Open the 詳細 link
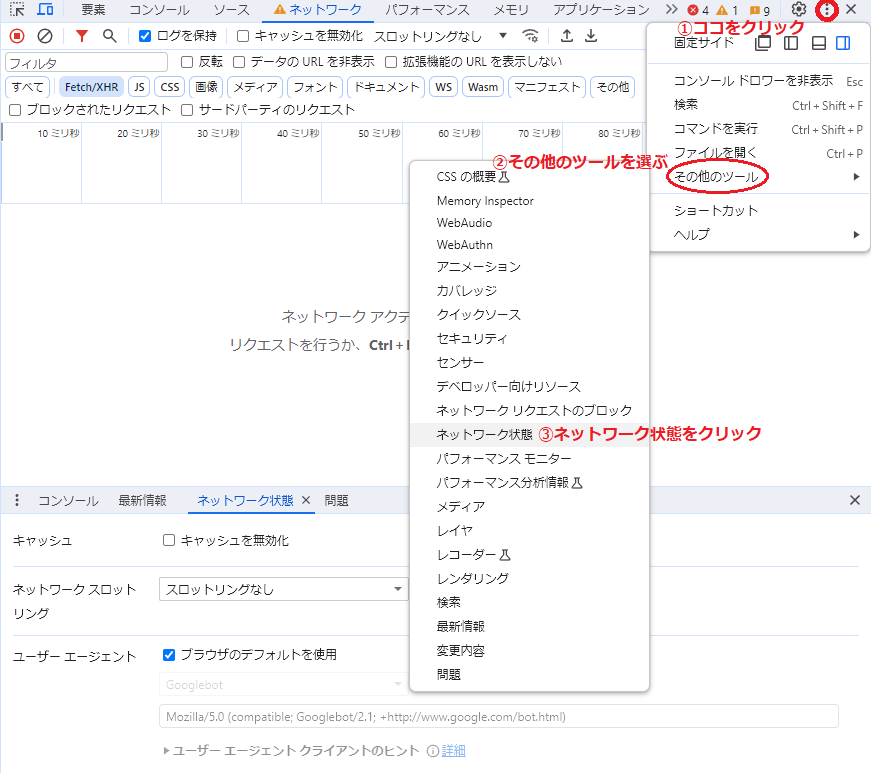This screenshot has width=871, height=773. click(453, 750)
